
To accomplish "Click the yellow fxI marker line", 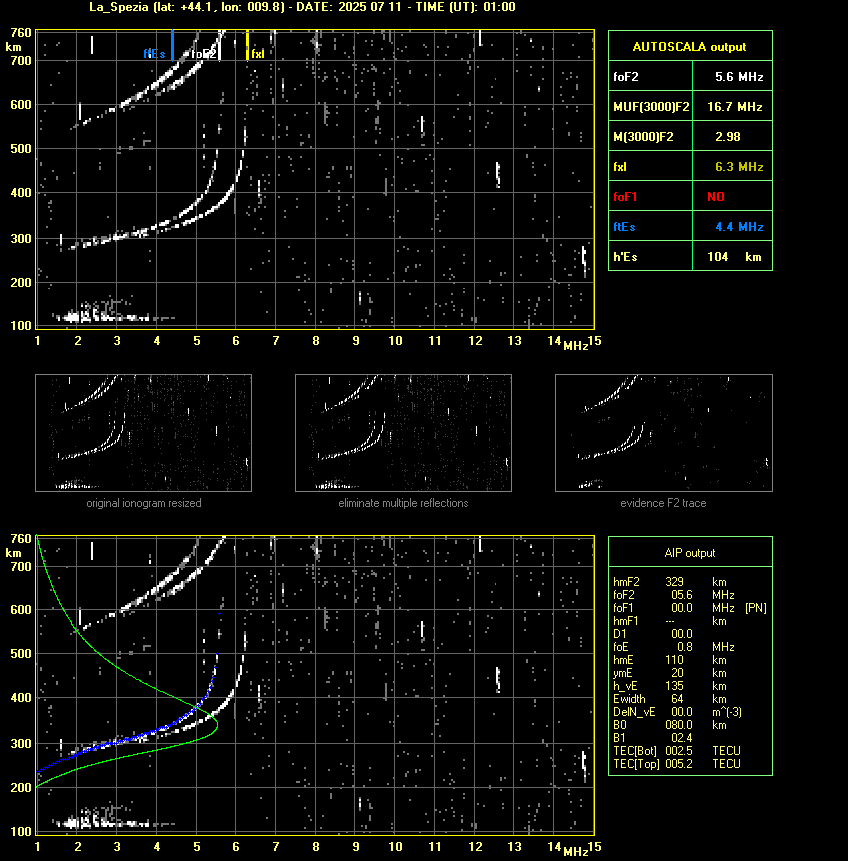I will coord(247,45).
